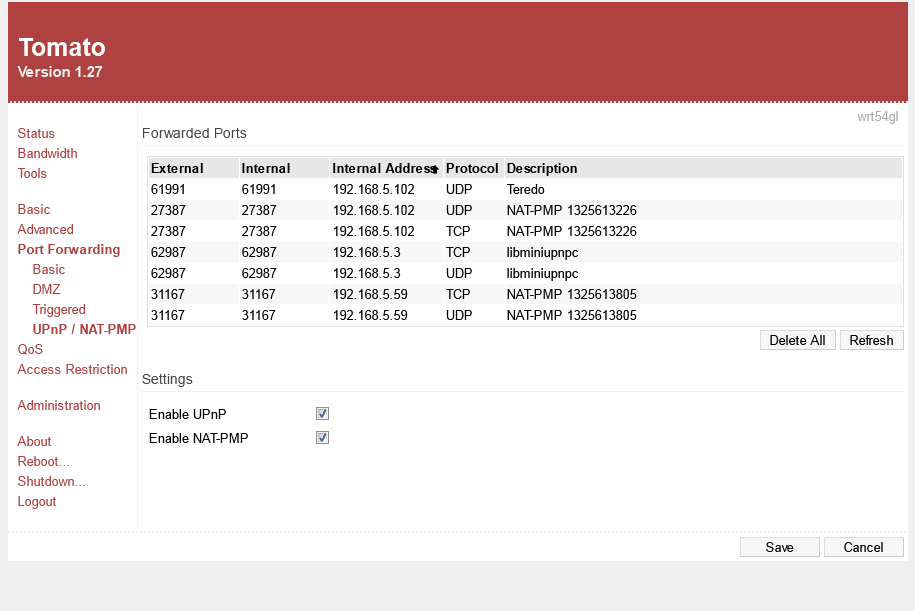Click the Internal Address sort arrow
915x611 pixels.
pos(435,170)
